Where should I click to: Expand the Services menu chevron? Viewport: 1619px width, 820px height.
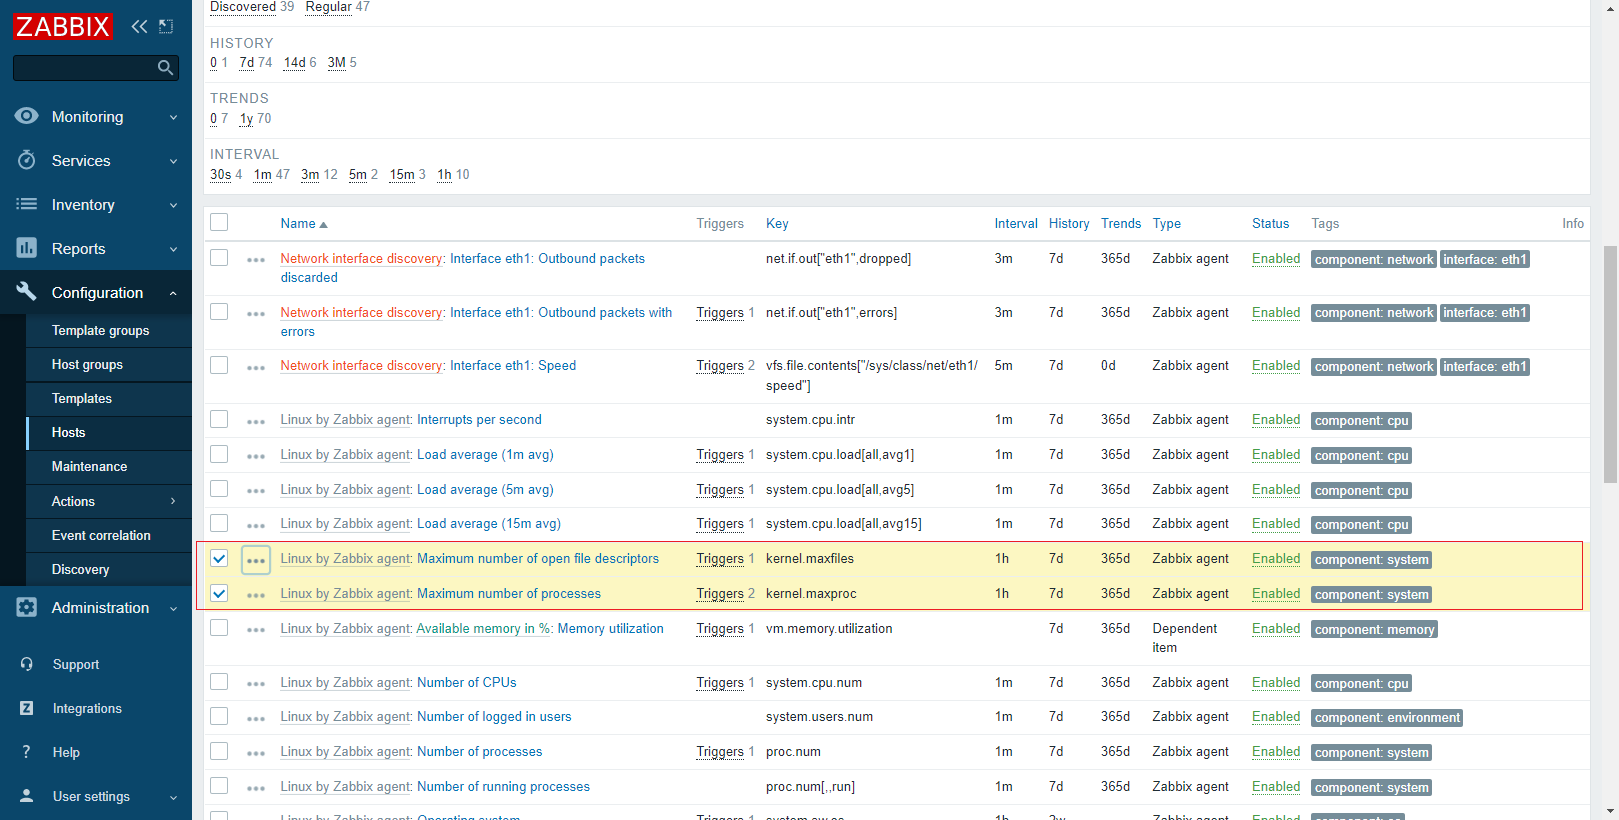(173, 161)
